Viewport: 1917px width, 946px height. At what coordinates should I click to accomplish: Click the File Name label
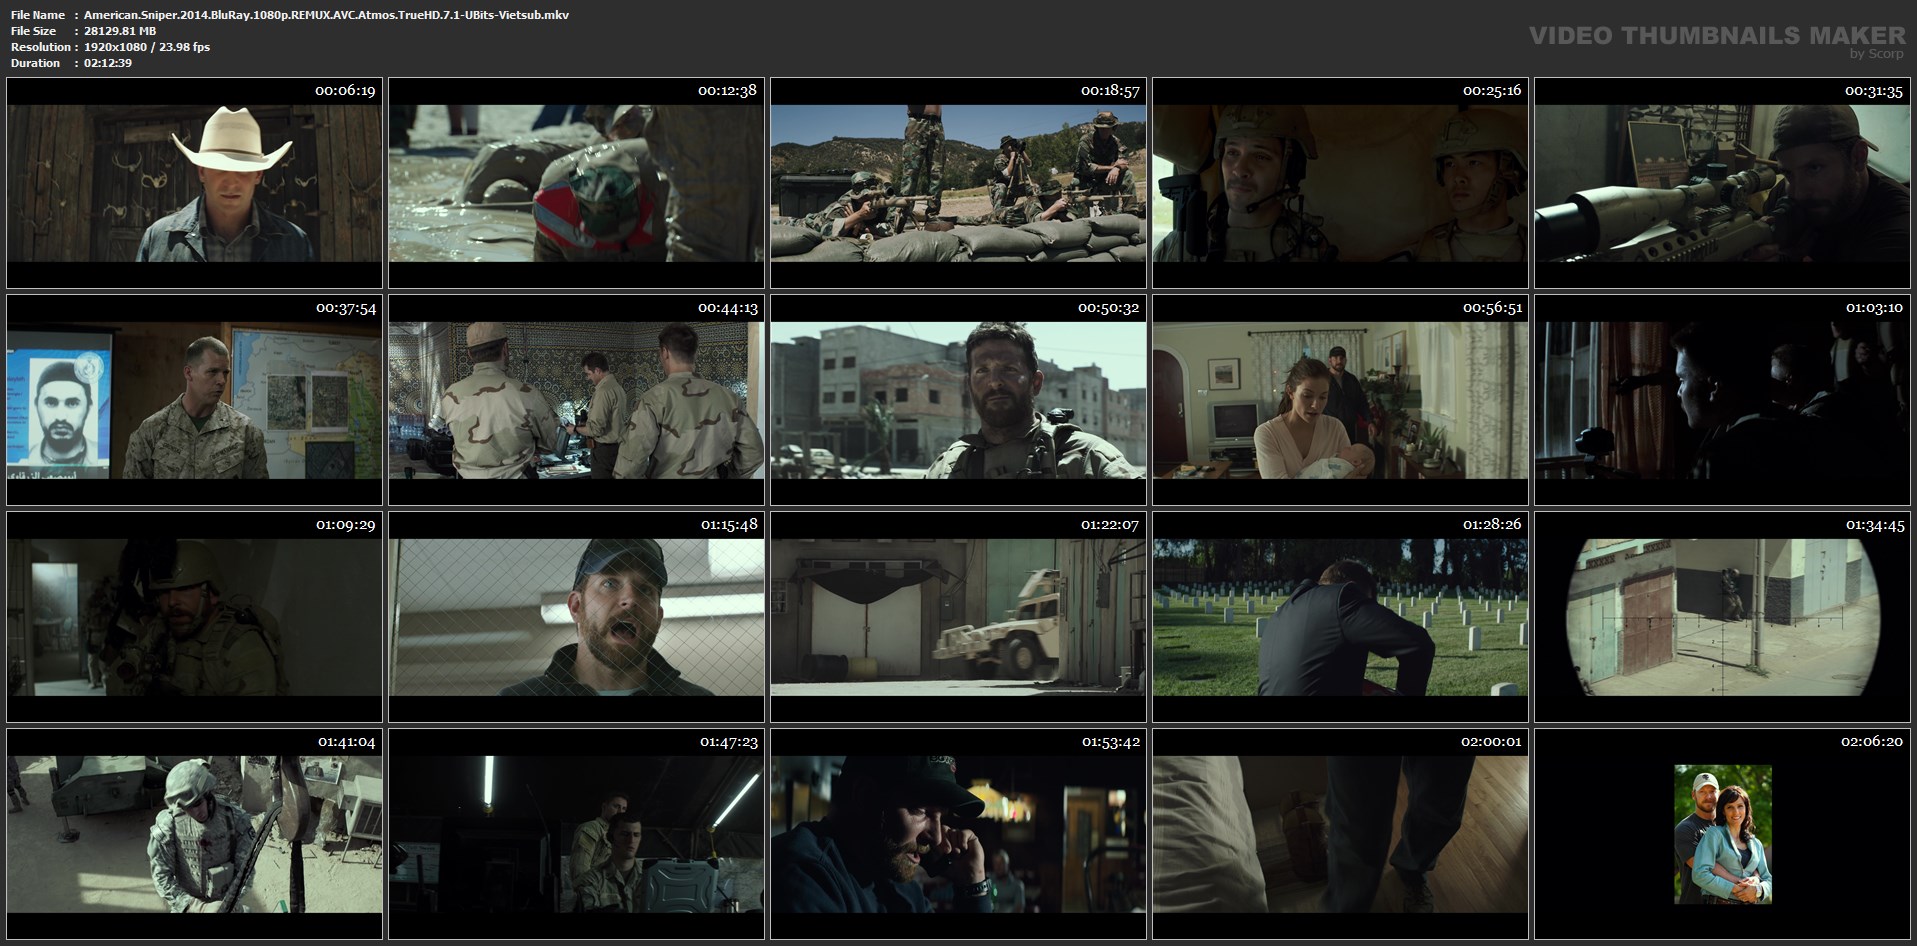point(38,15)
